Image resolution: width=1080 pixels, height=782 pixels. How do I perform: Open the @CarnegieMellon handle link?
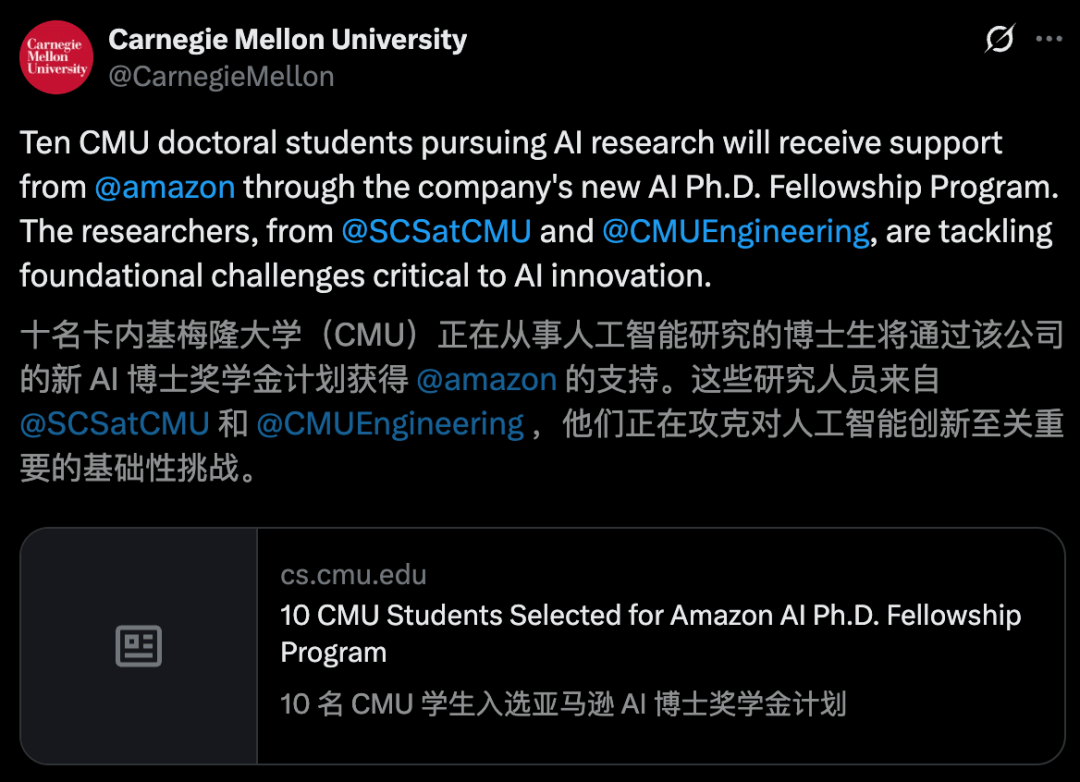tap(221, 77)
